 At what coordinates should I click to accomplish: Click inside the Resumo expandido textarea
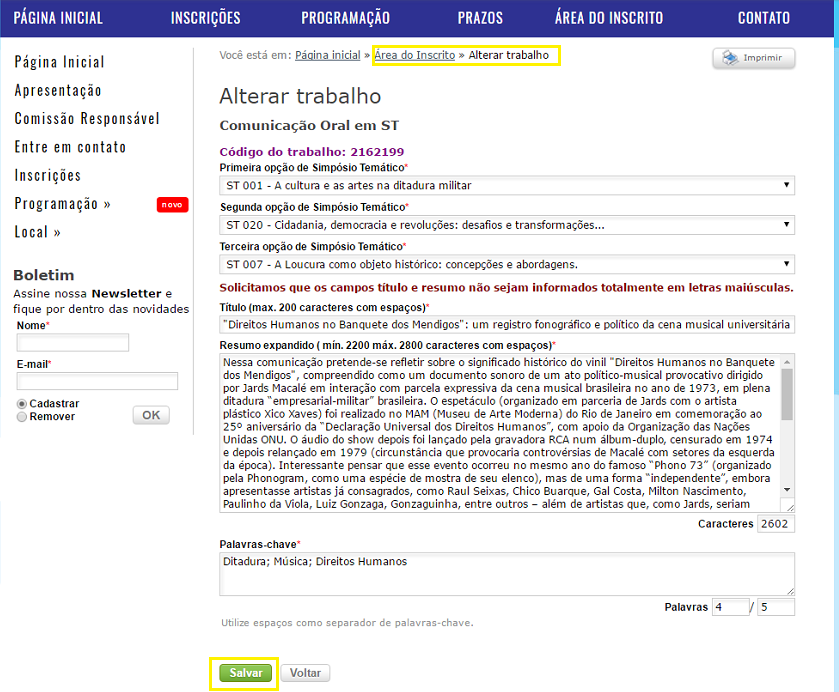click(x=500, y=432)
